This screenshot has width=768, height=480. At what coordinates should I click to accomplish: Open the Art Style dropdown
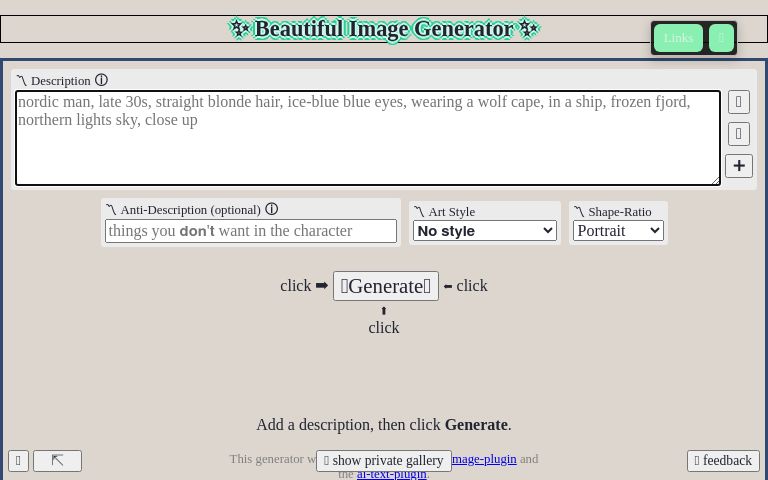pos(484,230)
